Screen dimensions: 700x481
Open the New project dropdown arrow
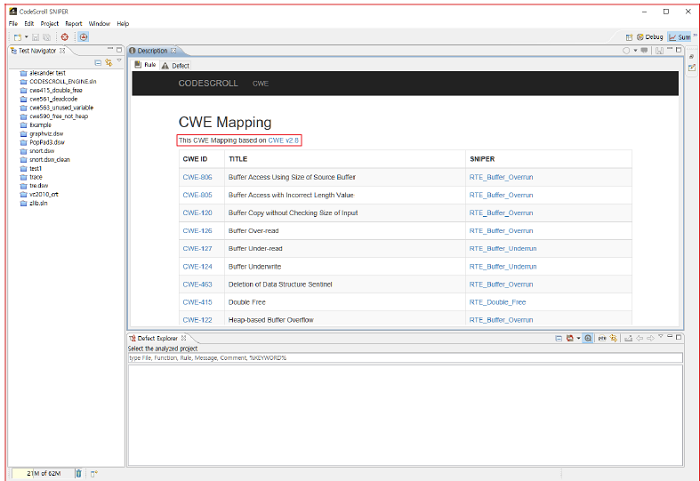point(26,37)
